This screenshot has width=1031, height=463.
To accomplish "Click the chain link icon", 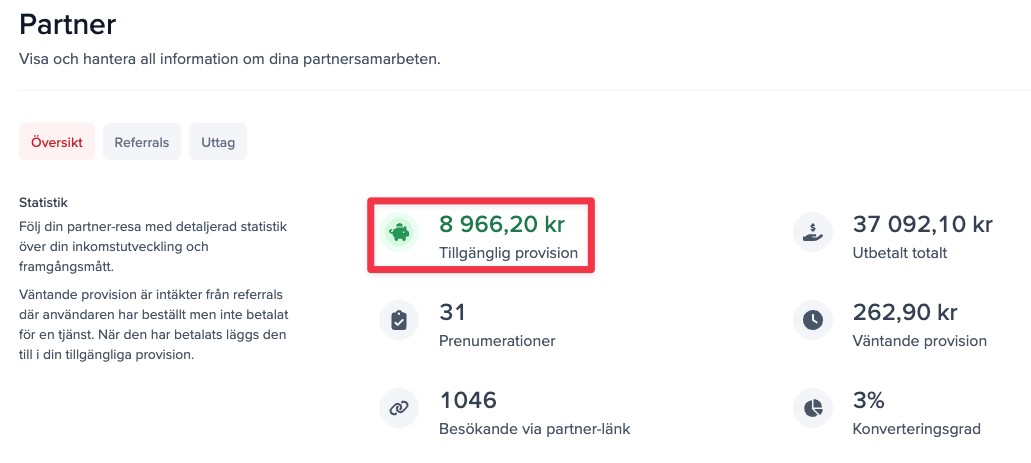I will coord(399,408).
